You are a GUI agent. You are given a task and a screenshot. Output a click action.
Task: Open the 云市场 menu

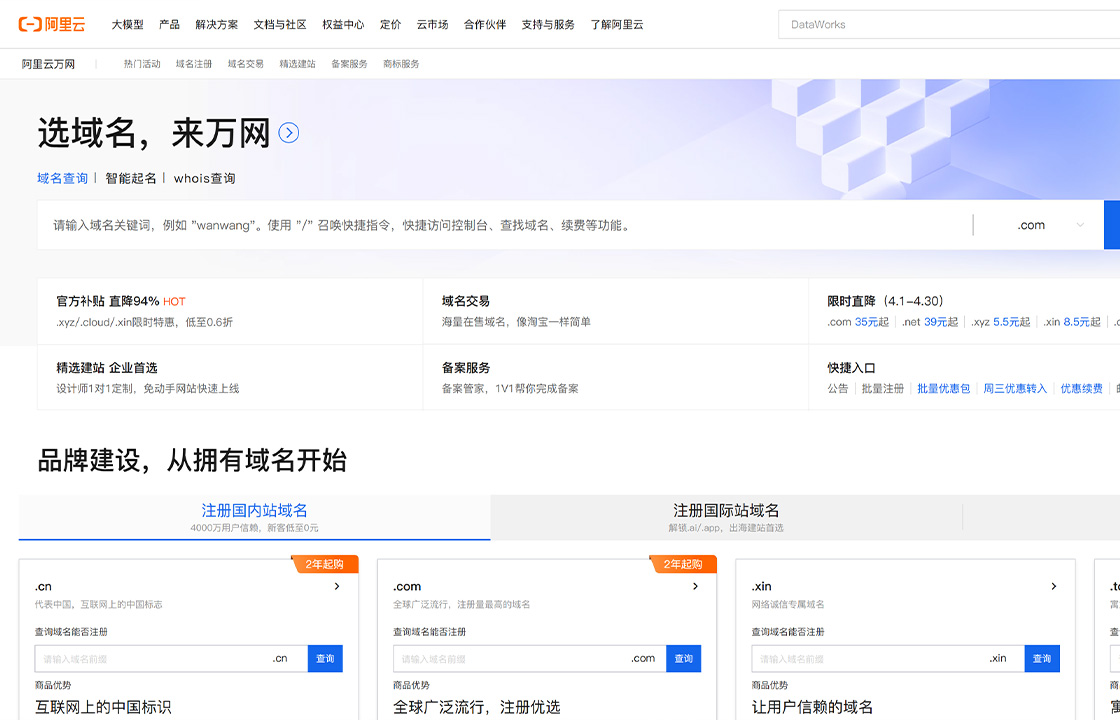433,24
